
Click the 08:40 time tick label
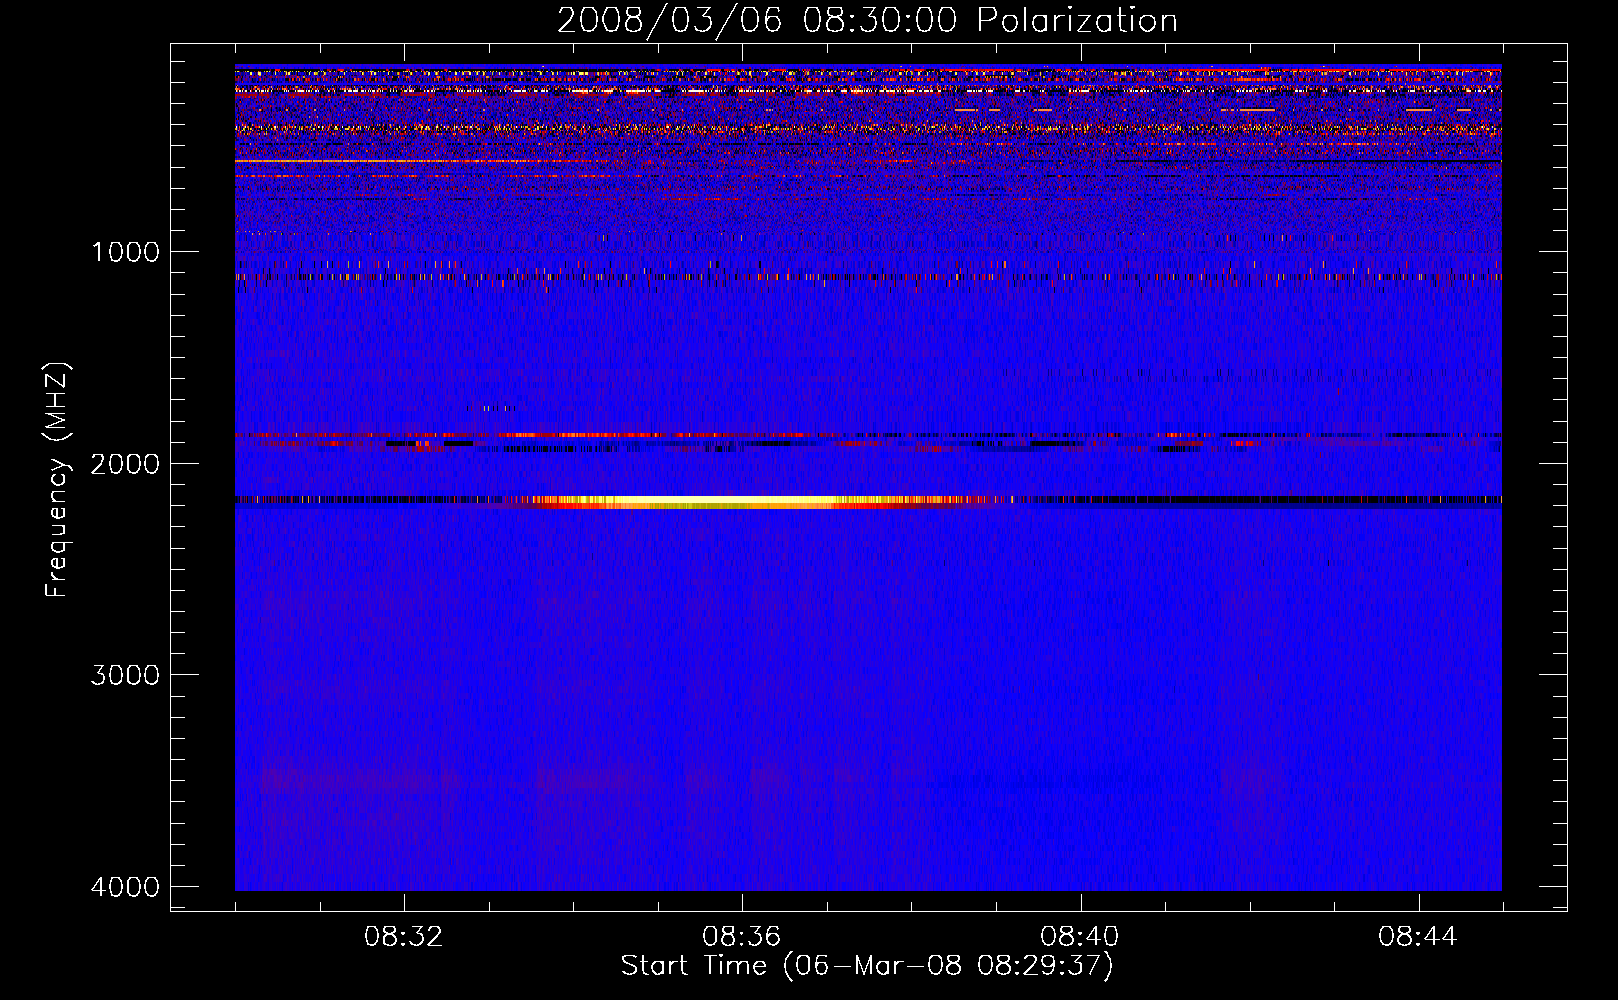pos(1080,937)
